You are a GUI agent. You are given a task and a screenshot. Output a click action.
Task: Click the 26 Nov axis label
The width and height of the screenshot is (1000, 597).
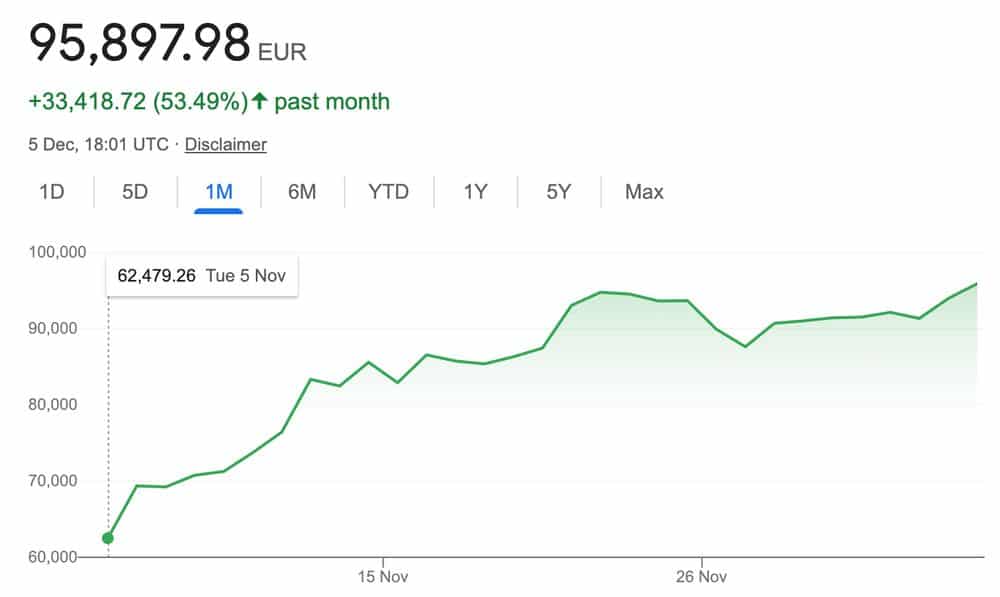(700, 577)
